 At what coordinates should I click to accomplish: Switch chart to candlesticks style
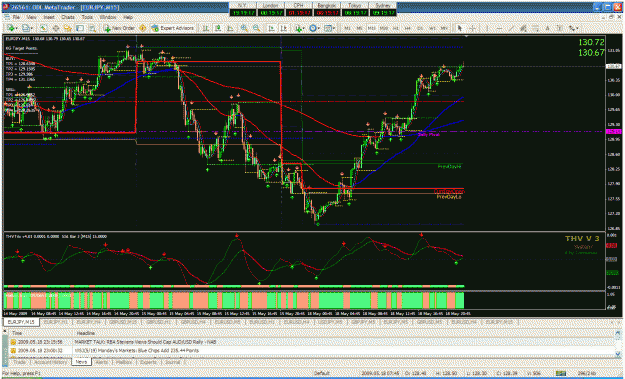click(x=218, y=28)
